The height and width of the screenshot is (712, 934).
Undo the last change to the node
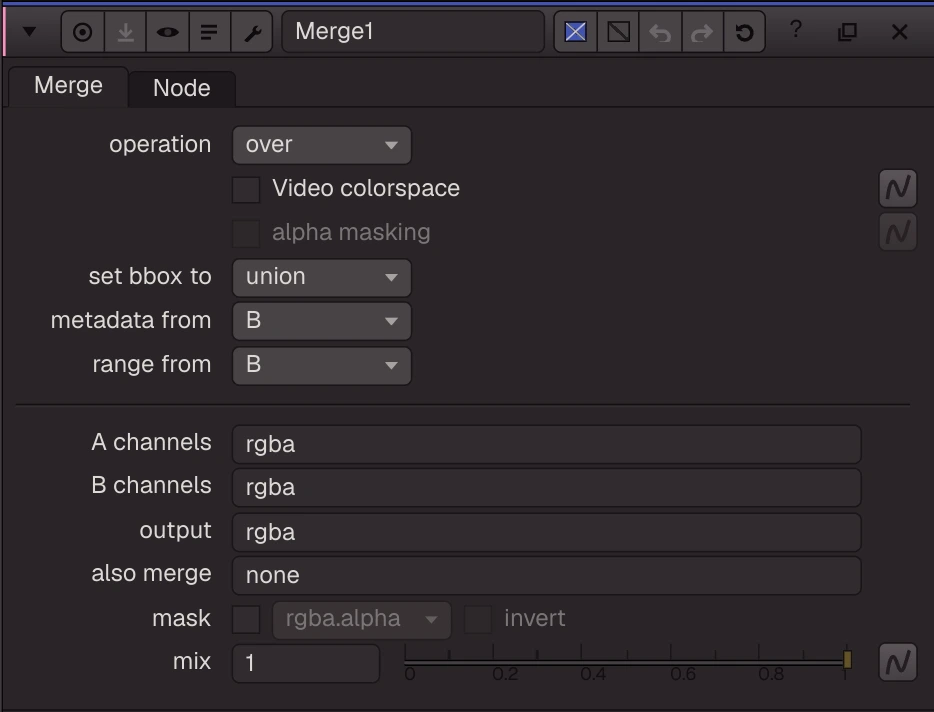pyautogui.click(x=660, y=32)
